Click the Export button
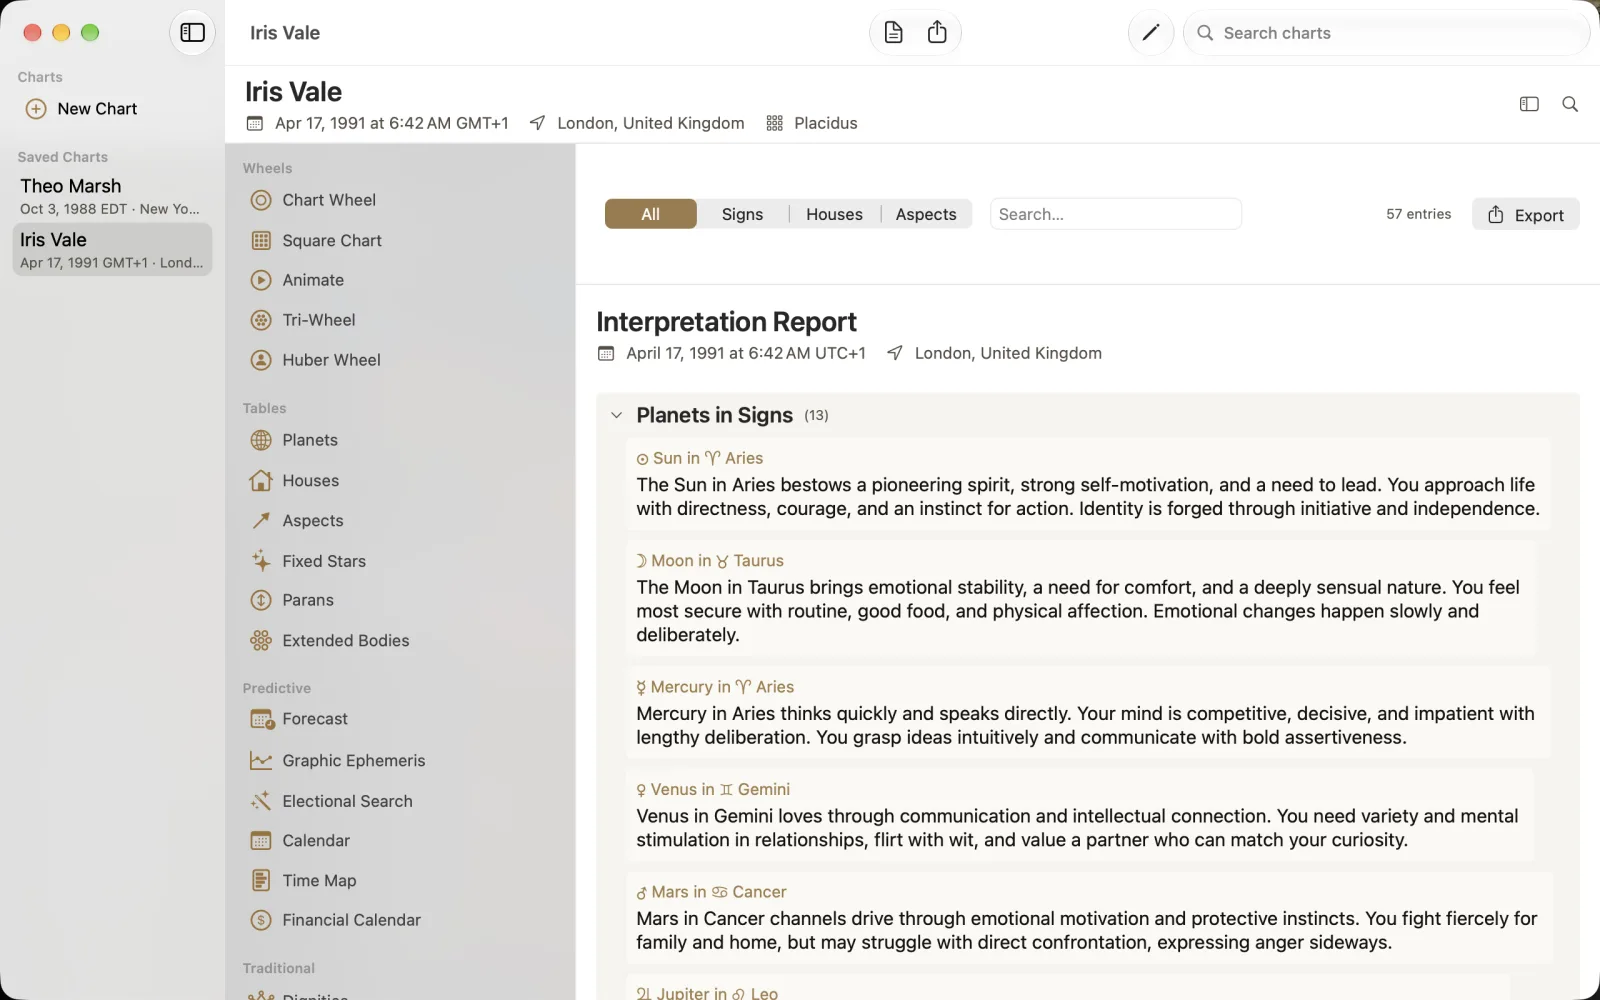This screenshot has height=1000, width=1600. pyautogui.click(x=1526, y=214)
